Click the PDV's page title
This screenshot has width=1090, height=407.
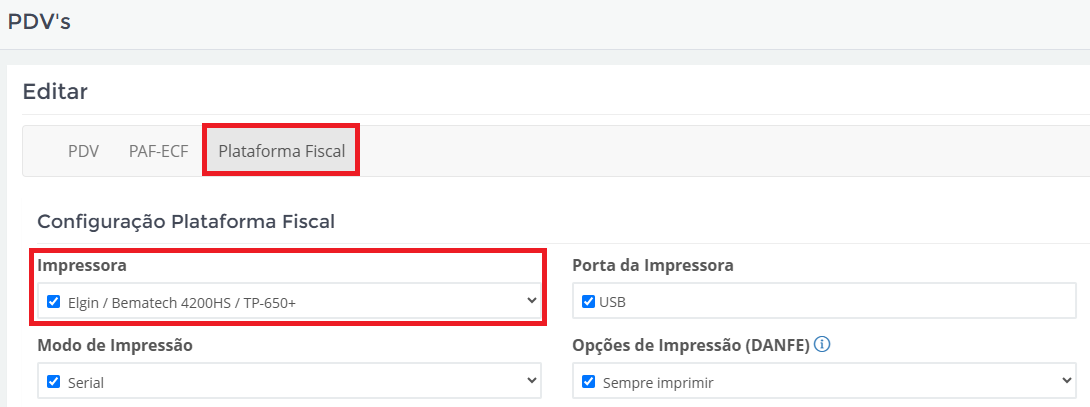click(39, 22)
